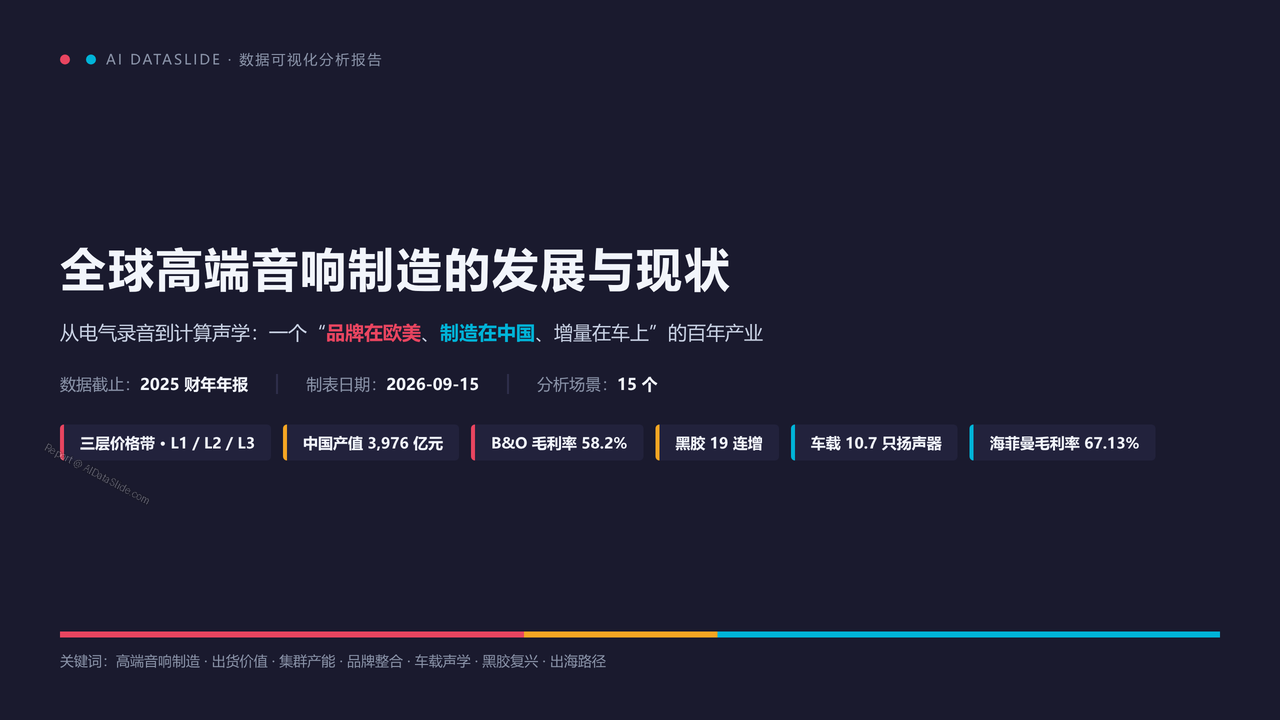
Task: Click the keyword '高端音响制造' in the footer
Action: tap(158, 661)
